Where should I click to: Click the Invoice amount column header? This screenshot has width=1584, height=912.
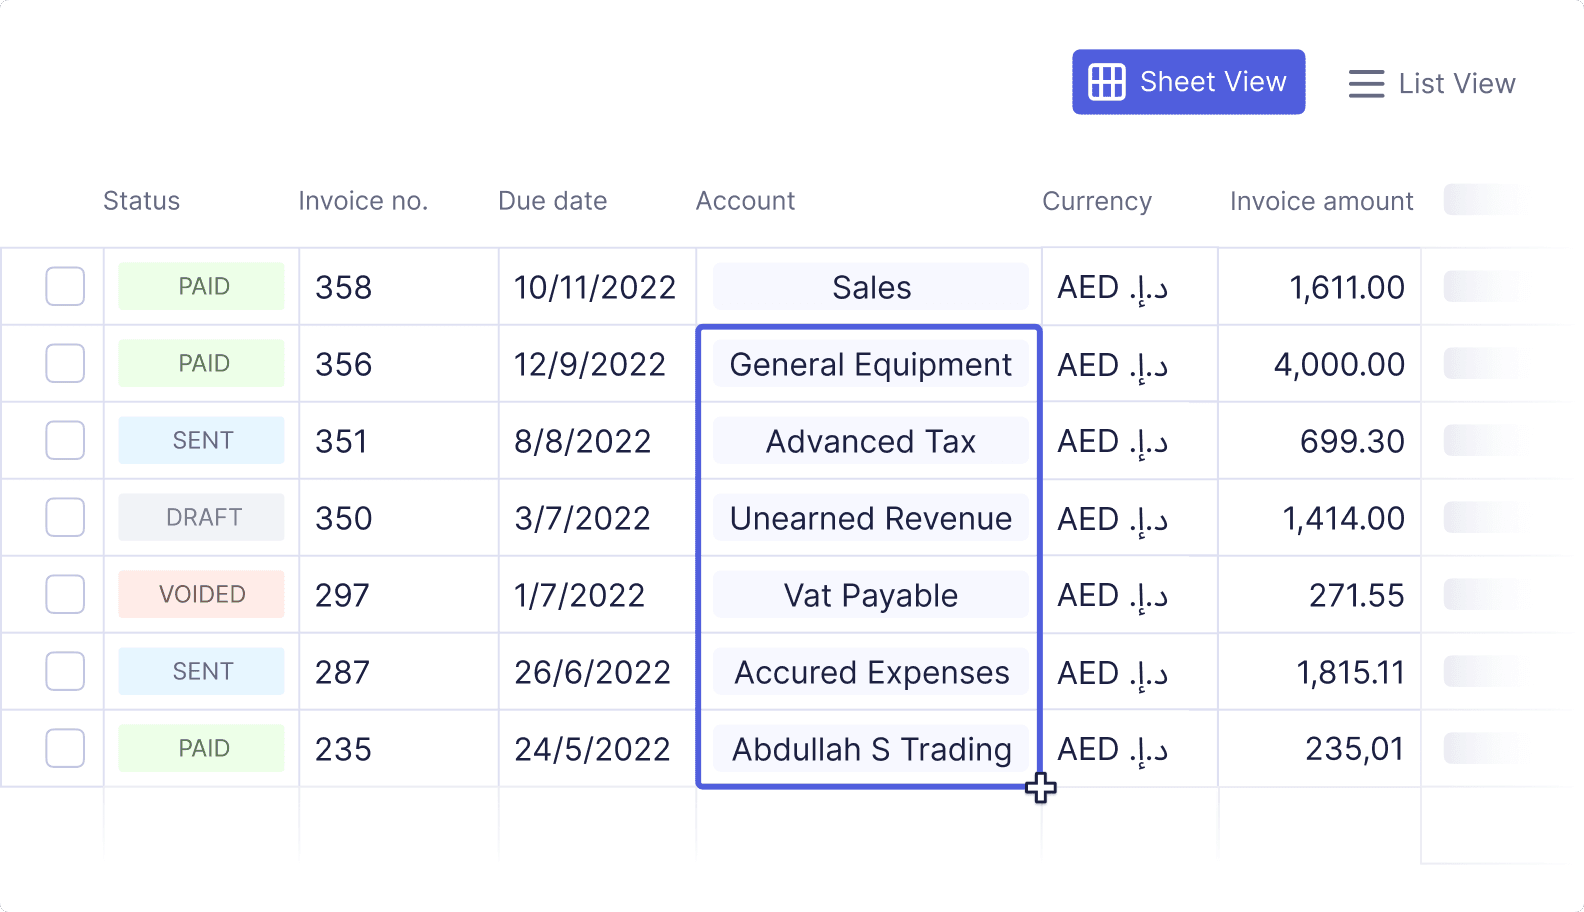coord(1322,201)
